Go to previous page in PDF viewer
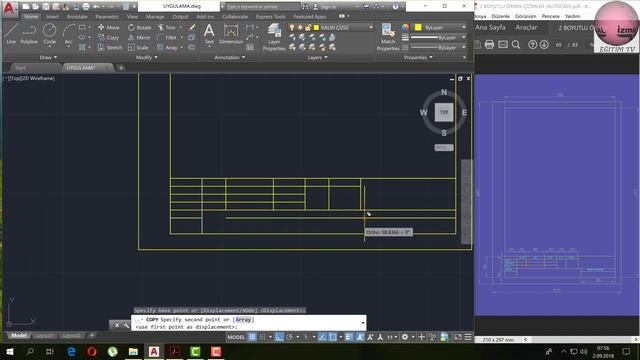The image size is (640, 360). pos(532,44)
